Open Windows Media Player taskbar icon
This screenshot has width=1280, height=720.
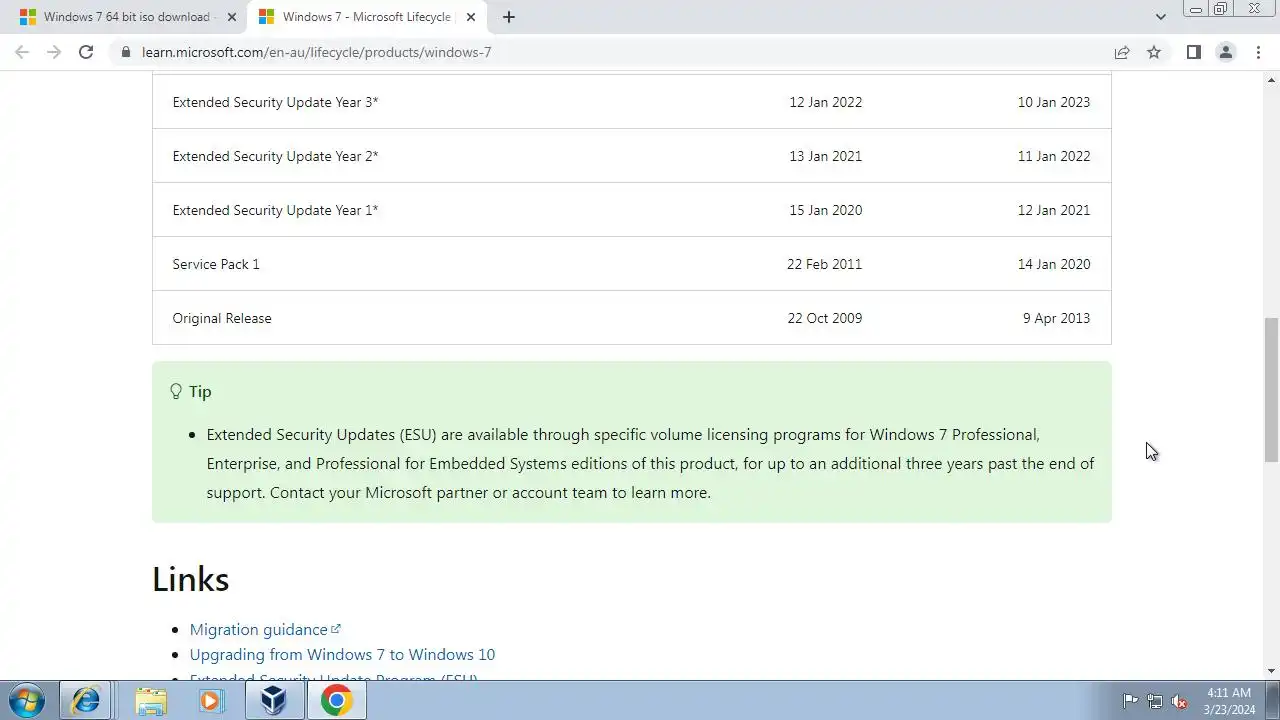(x=210, y=701)
